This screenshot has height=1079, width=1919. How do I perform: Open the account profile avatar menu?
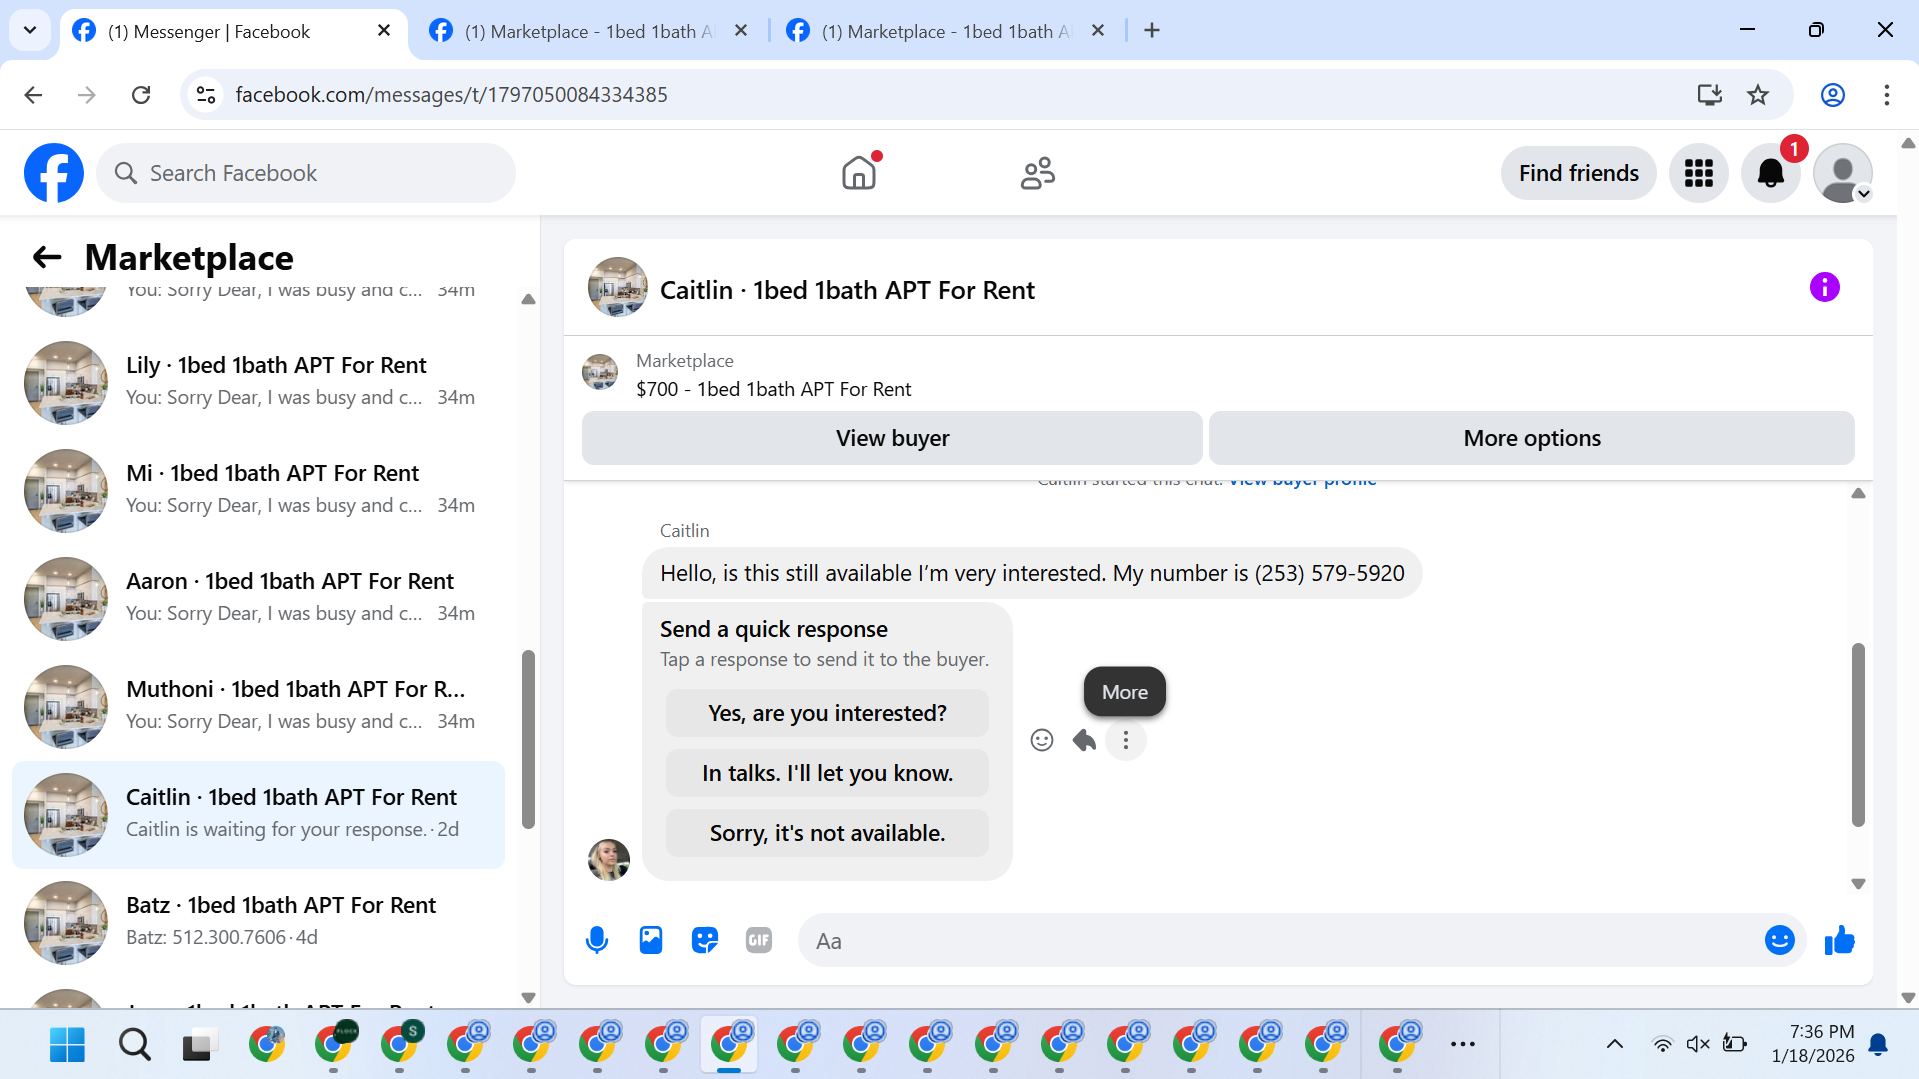(x=1842, y=173)
